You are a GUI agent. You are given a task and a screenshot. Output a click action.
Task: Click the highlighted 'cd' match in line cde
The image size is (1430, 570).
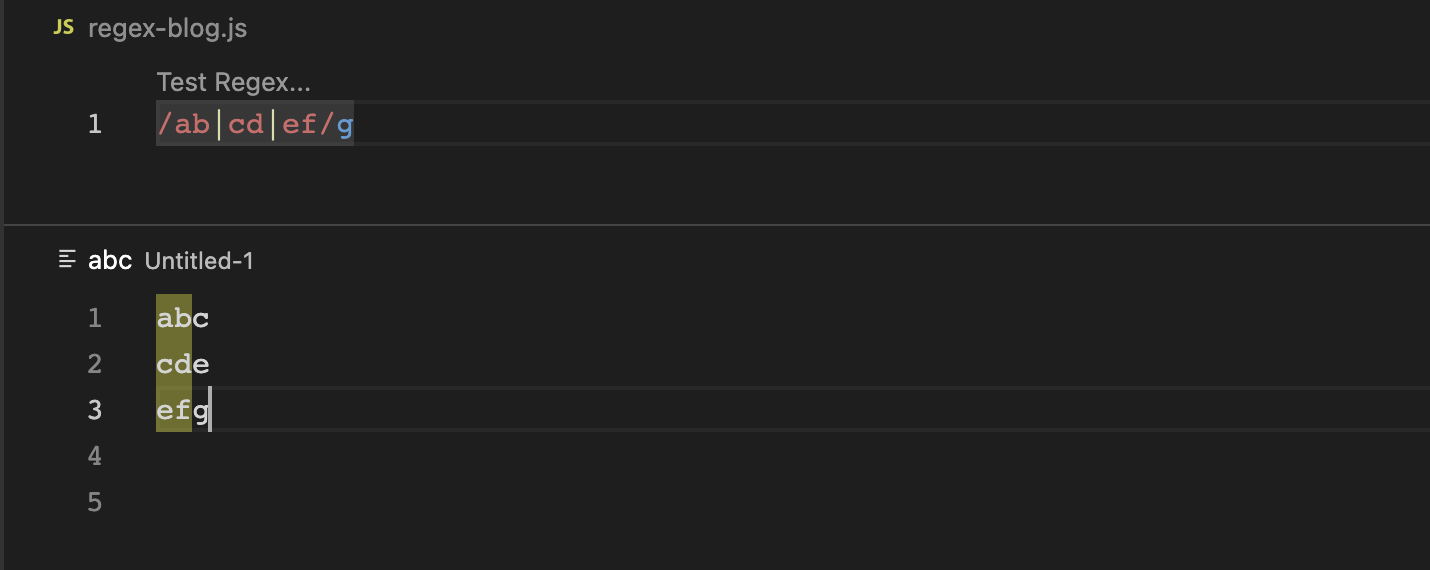tap(174, 364)
